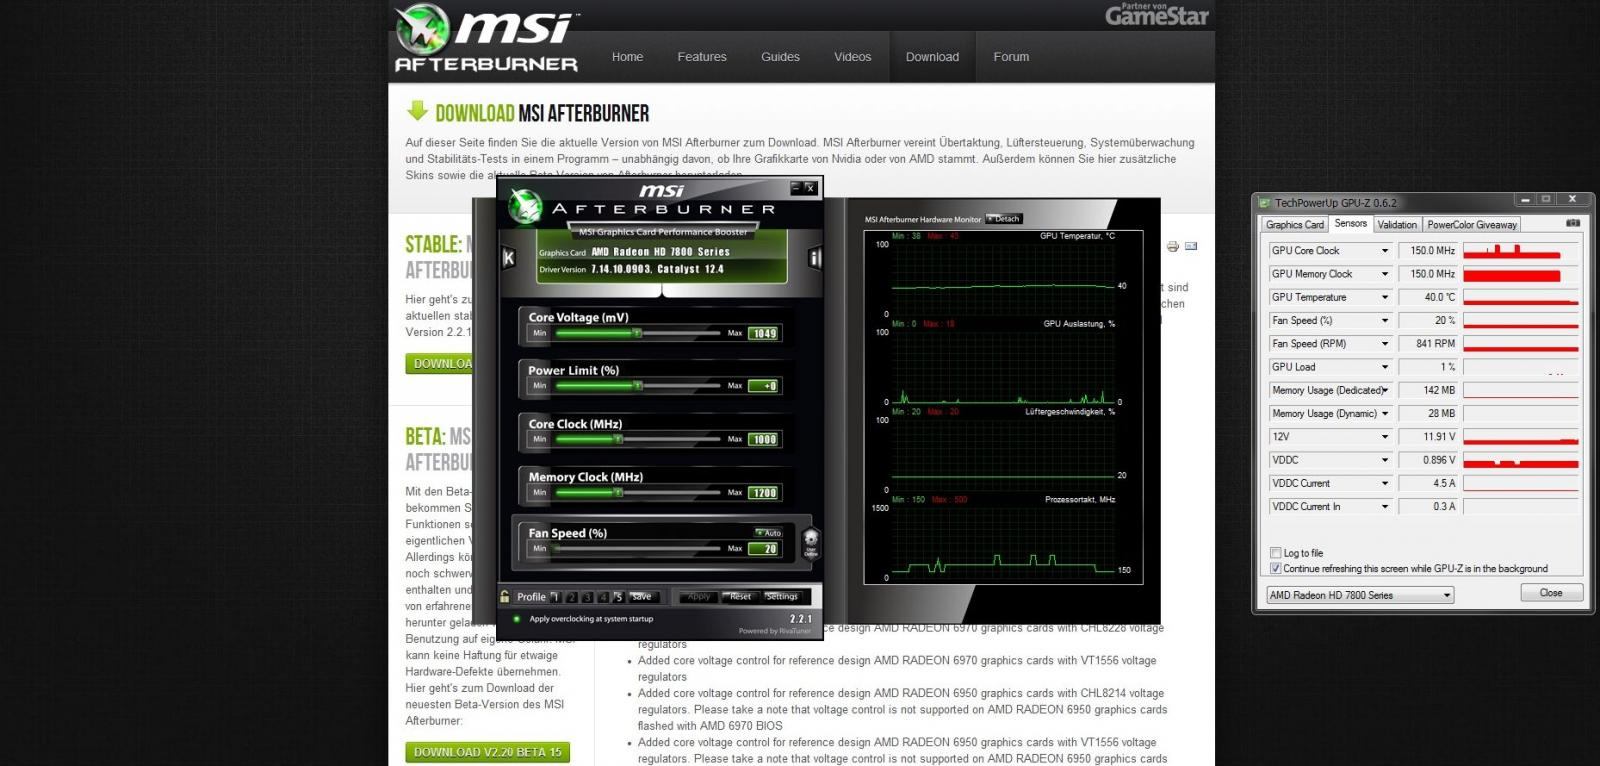
Task: Open the Memory Usage (Dedicated) dropdown
Action: pyautogui.click(x=1385, y=390)
